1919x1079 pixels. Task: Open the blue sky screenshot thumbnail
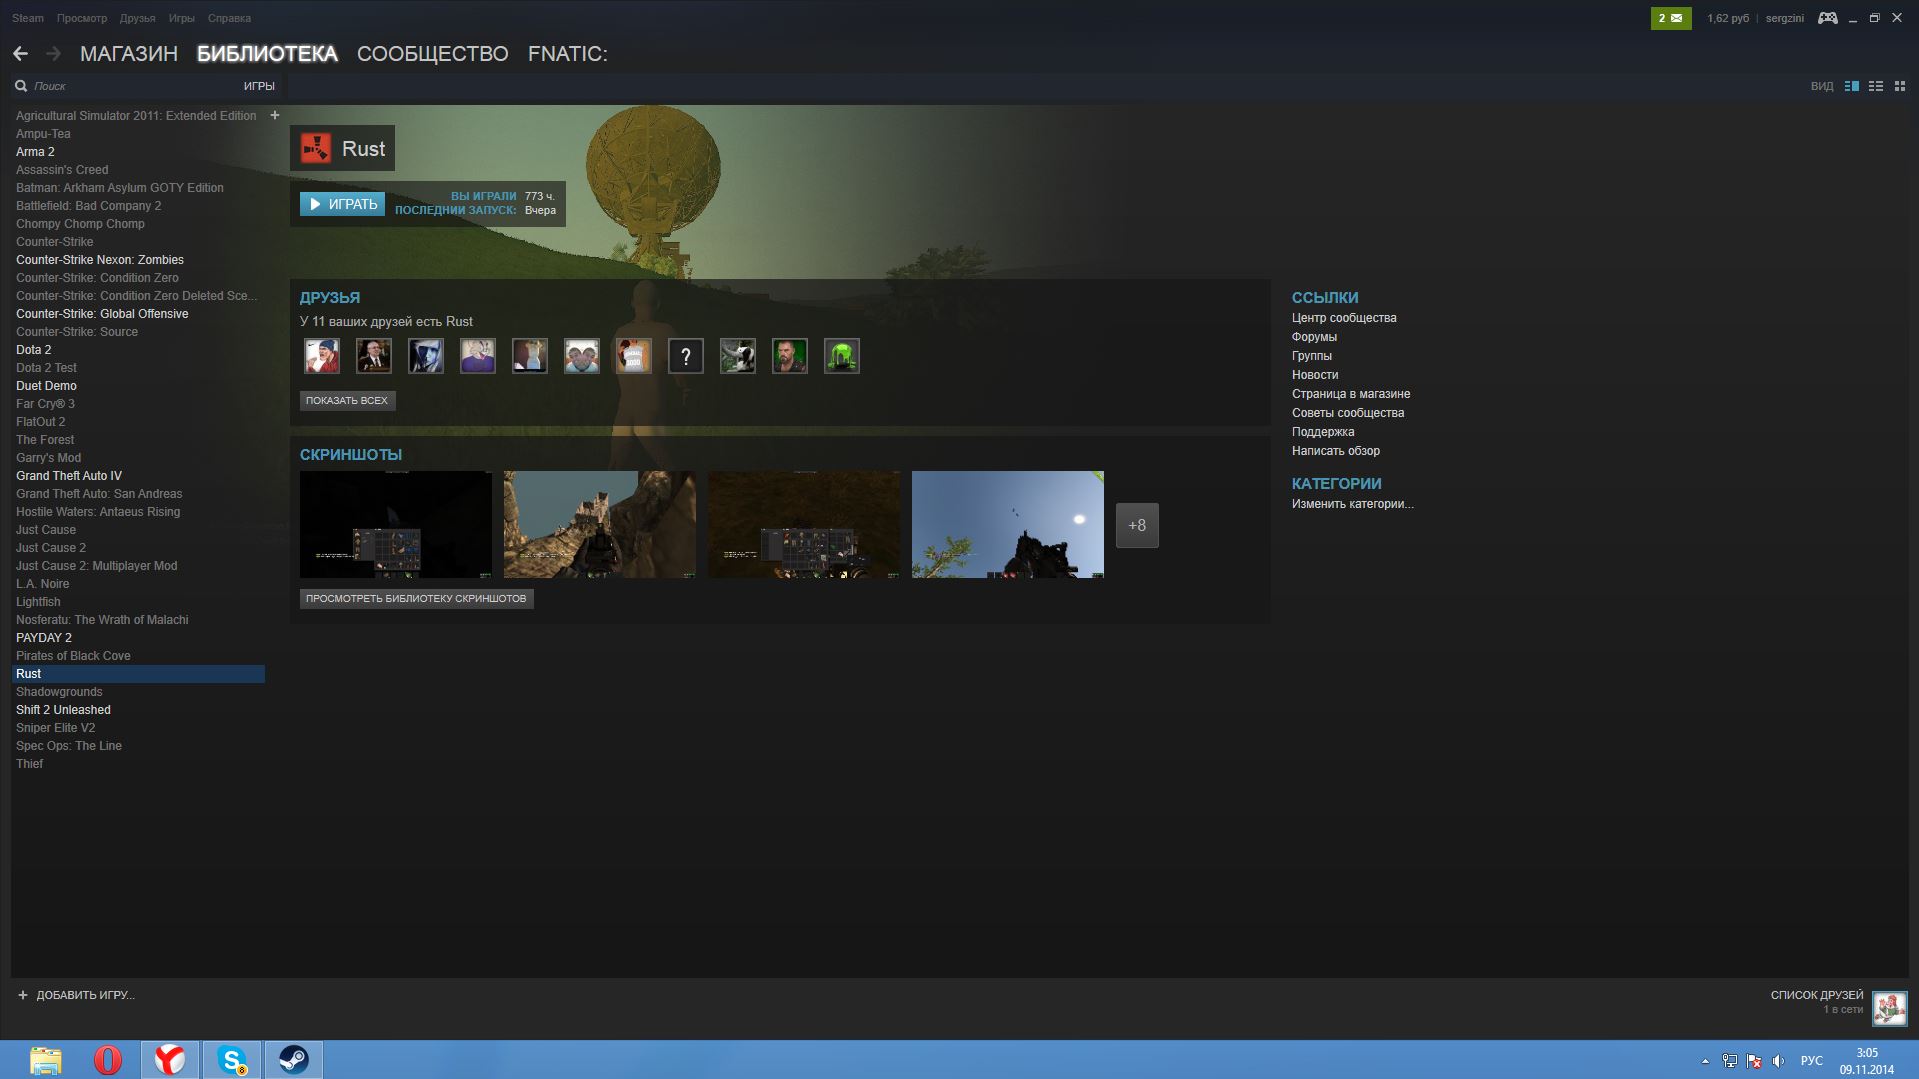click(1008, 524)
